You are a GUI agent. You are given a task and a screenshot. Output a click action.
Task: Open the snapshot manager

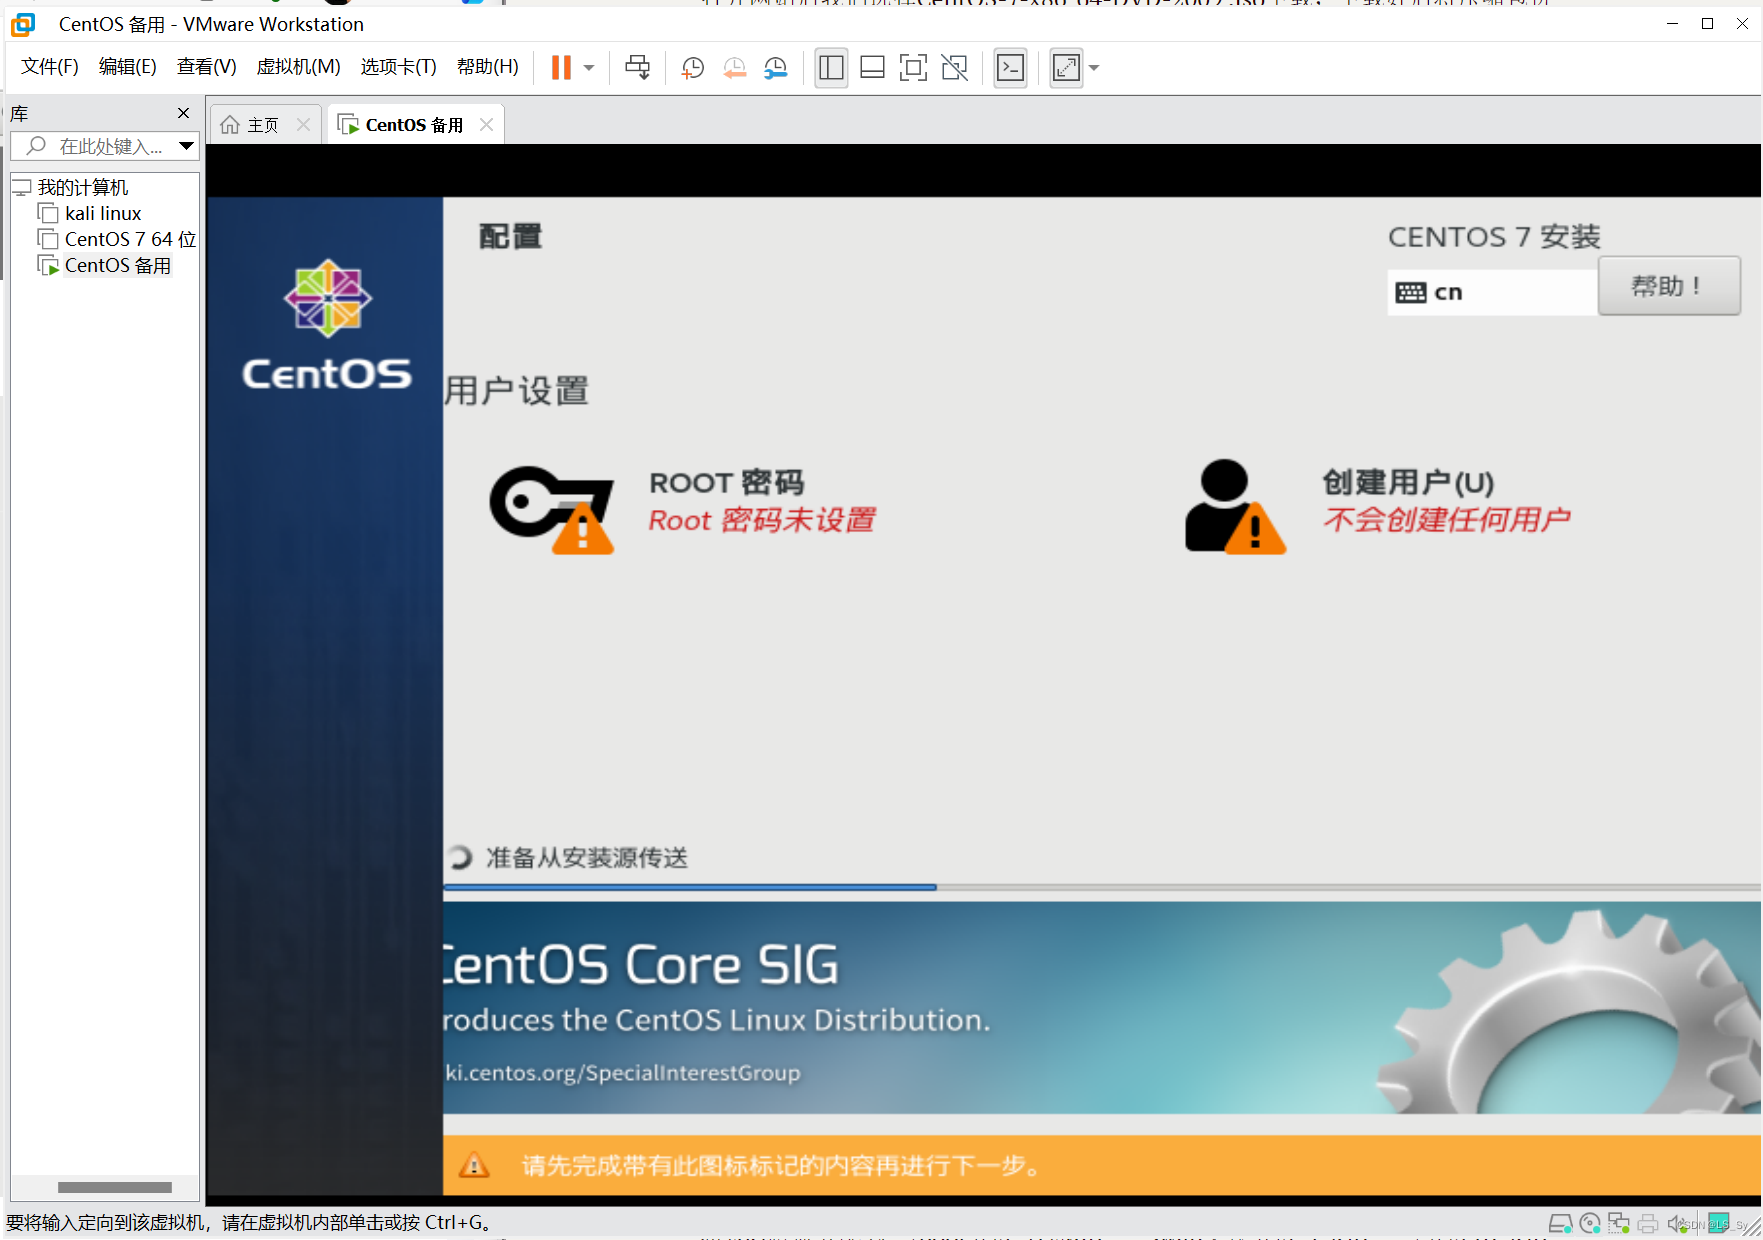776,67
